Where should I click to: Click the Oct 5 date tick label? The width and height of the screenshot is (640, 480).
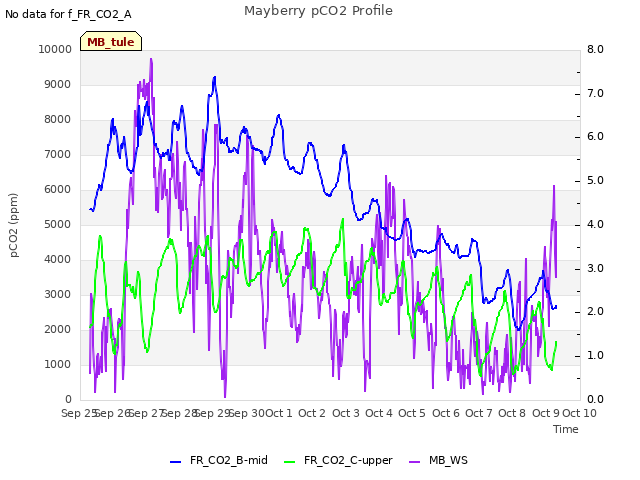coord(412,413)
